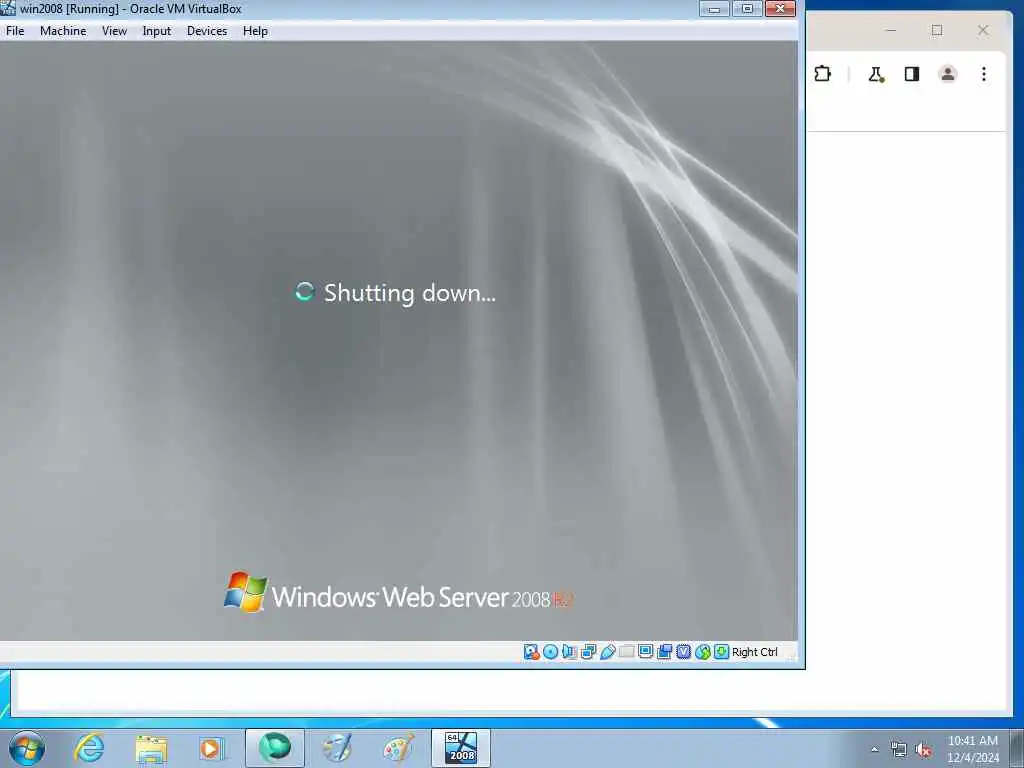Viewport: 1024px width, 768px height.
Task: Open the View menu
Action: [x=114, y=31]
